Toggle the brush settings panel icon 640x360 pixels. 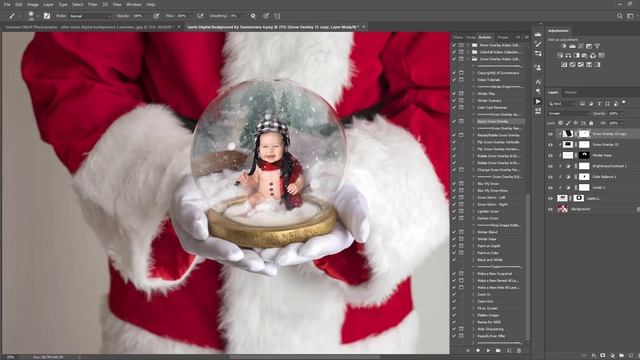pos(47,16)
